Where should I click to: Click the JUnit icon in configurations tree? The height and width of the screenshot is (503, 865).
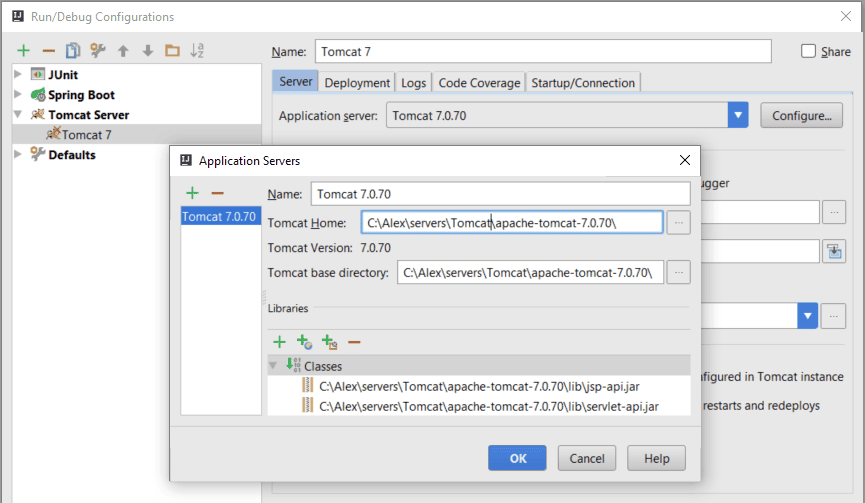coord(38,74)
